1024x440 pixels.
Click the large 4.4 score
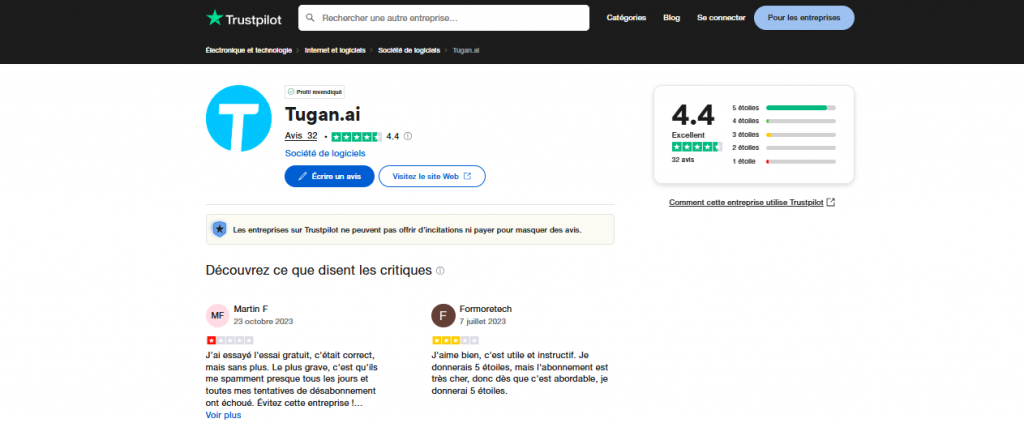point(693,116)
